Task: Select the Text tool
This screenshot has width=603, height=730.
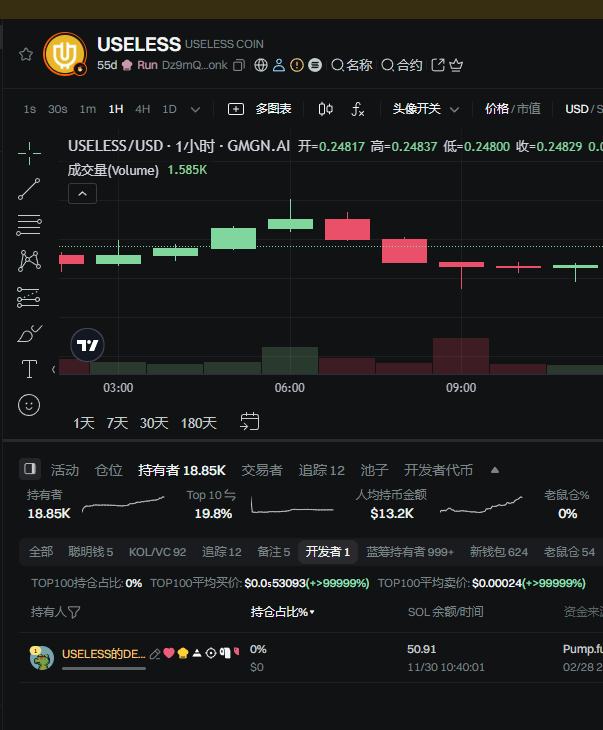Action: [29, 369]
